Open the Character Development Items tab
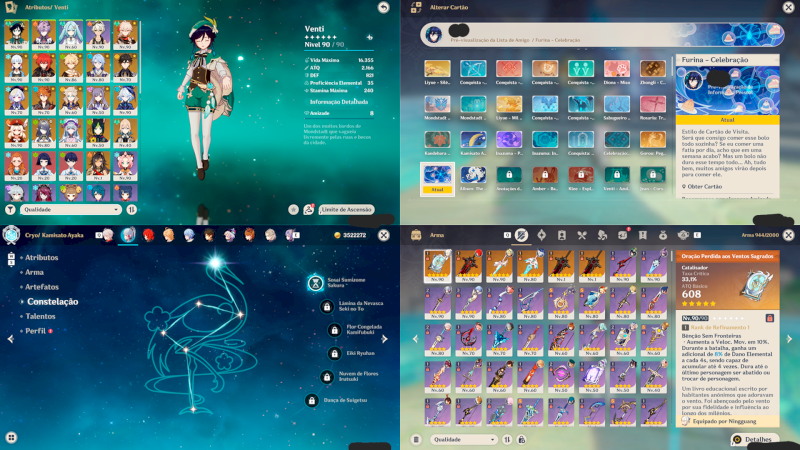The image size is (800, 450). (562, 235)
